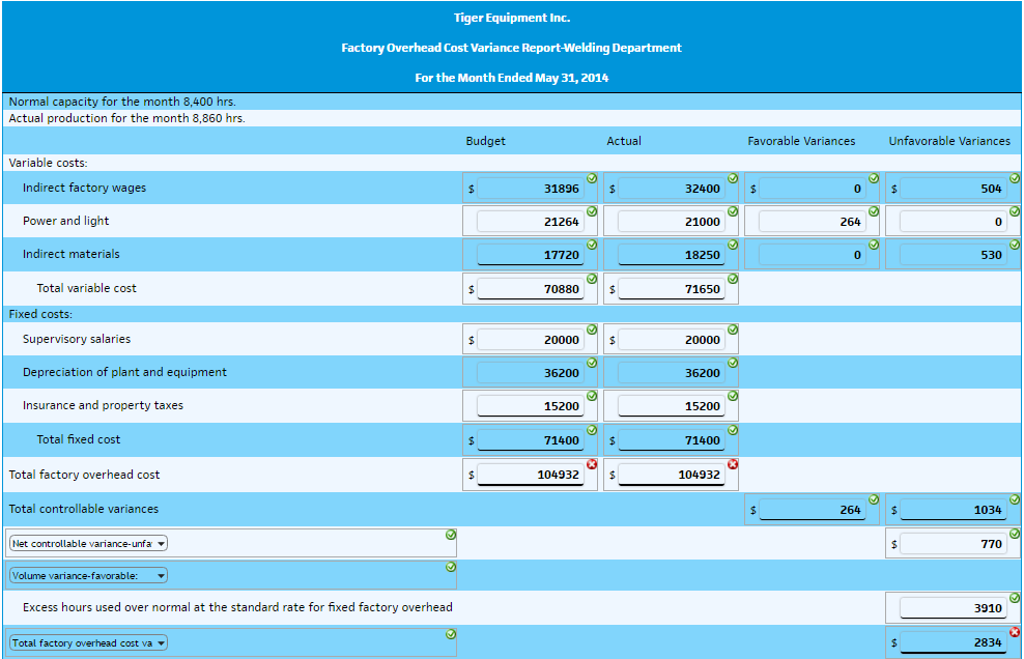Select the Net controllable variance amount field 770
Image resolution: width=1024 pixels, height=659 pixels.
pyautogui.click(x=953, y=544)
